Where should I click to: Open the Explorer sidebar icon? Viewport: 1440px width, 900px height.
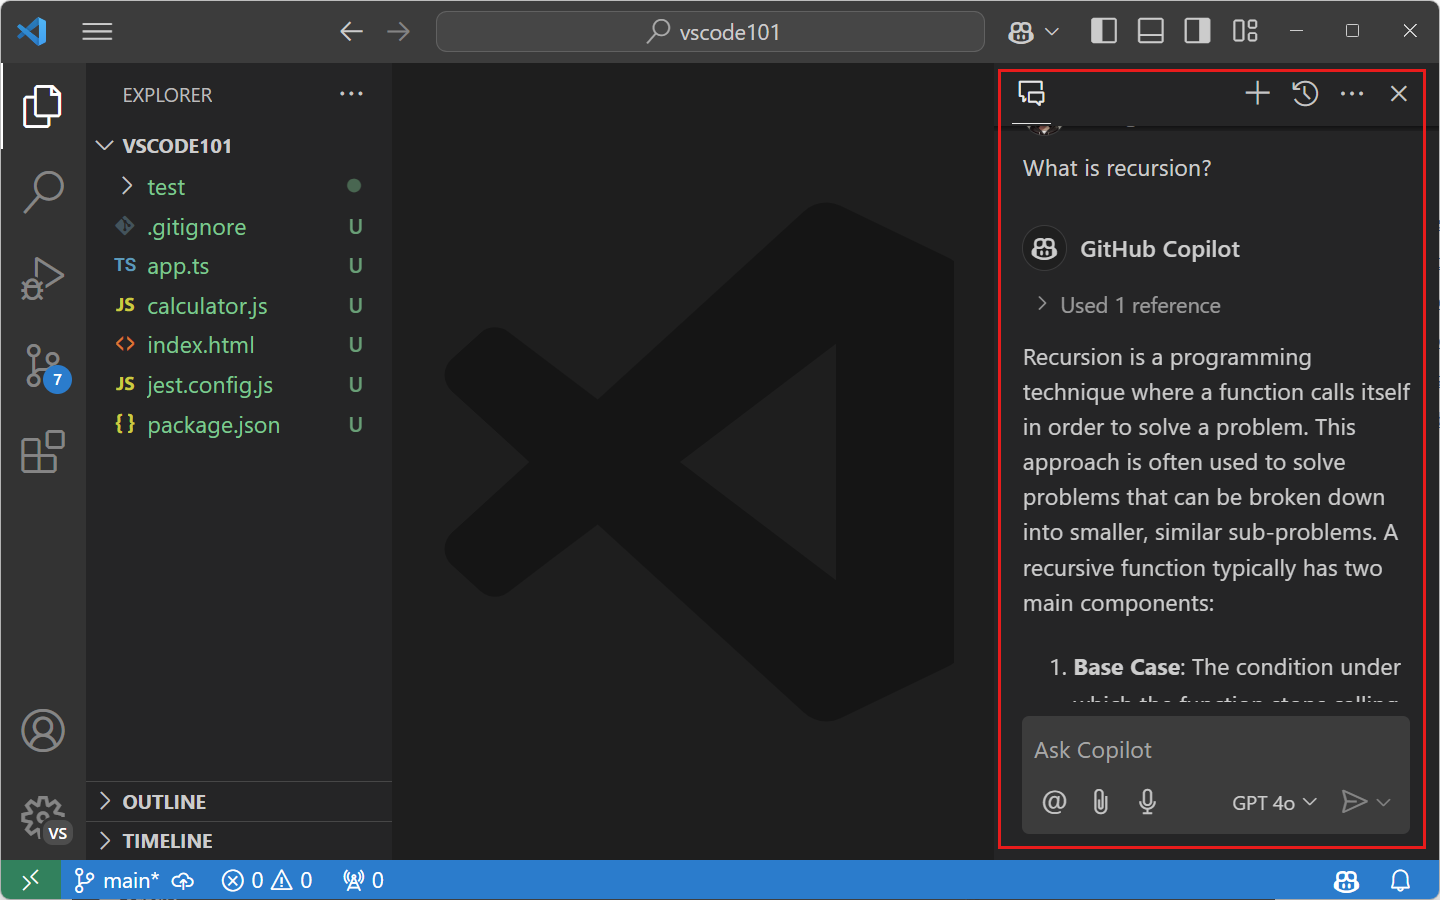pos(42,106)
